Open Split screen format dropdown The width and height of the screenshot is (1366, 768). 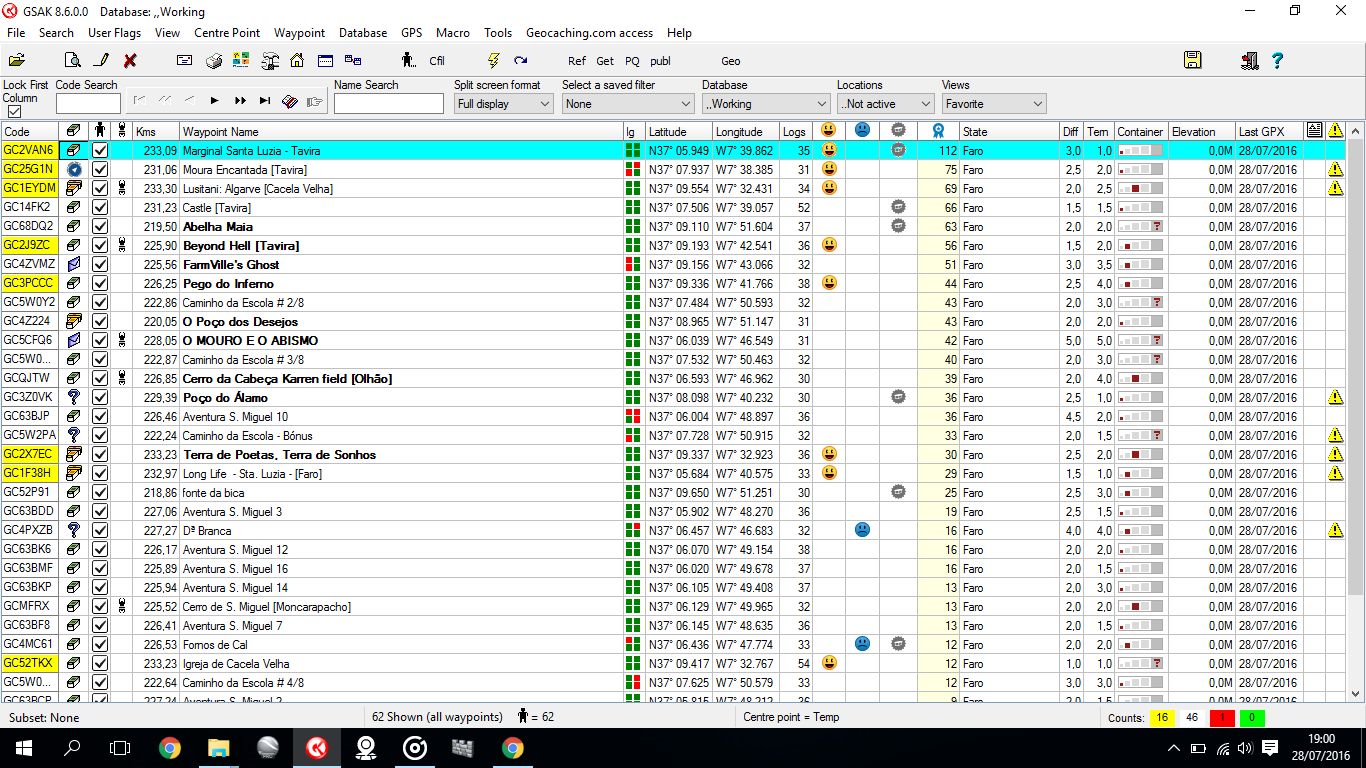point(504,104)
